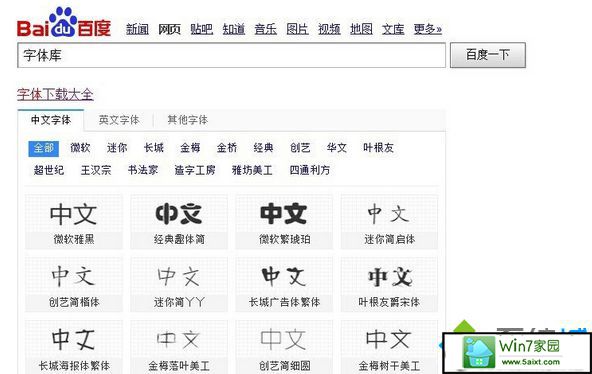The height and width of the screenshot is (374, 592).
Task: Open the 图片 navigation link
Action: coord(298,29)
